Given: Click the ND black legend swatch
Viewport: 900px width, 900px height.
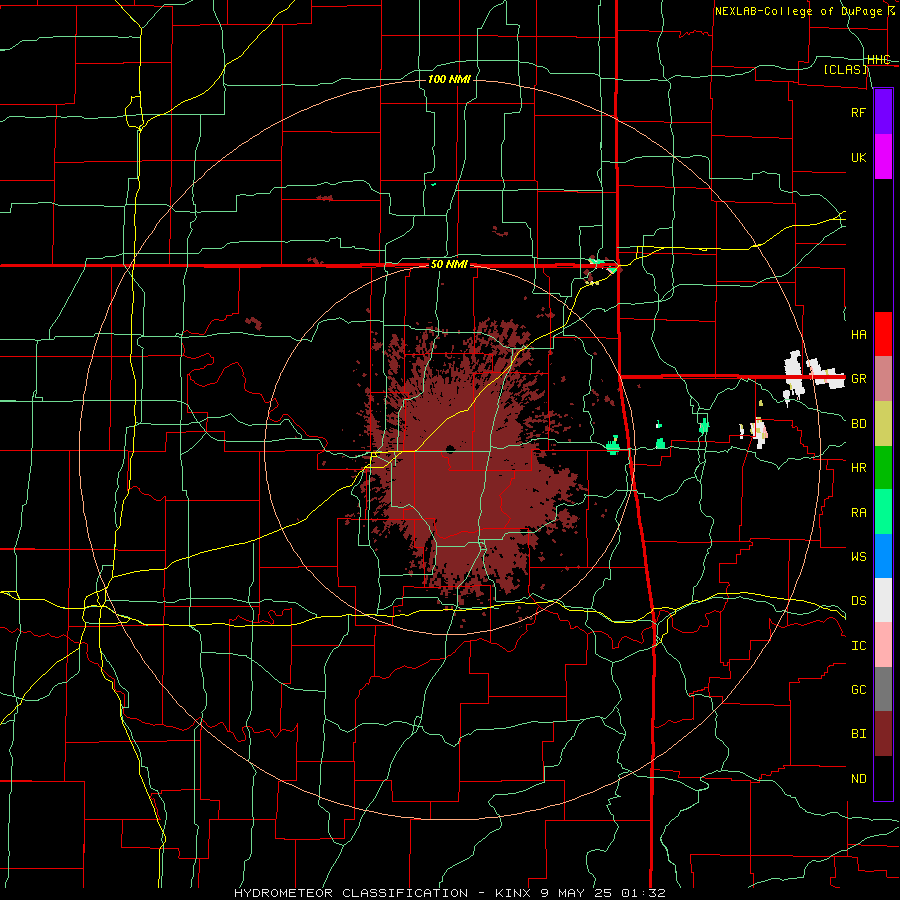Looking at the screenshot, I should click(x=883, y=778).
